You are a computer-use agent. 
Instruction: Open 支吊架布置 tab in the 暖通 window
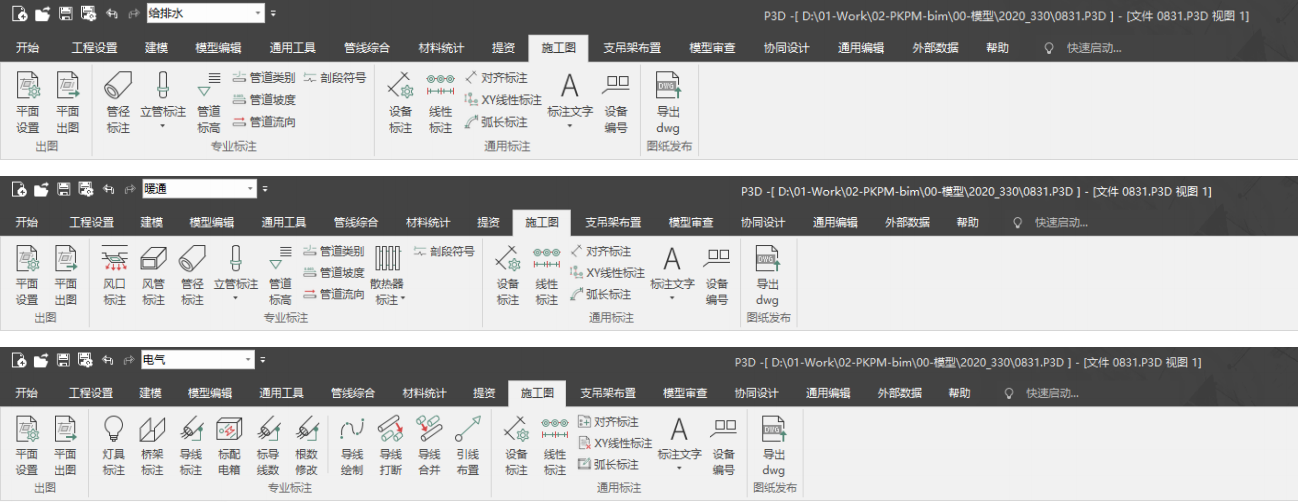click(x=613, y=222)
